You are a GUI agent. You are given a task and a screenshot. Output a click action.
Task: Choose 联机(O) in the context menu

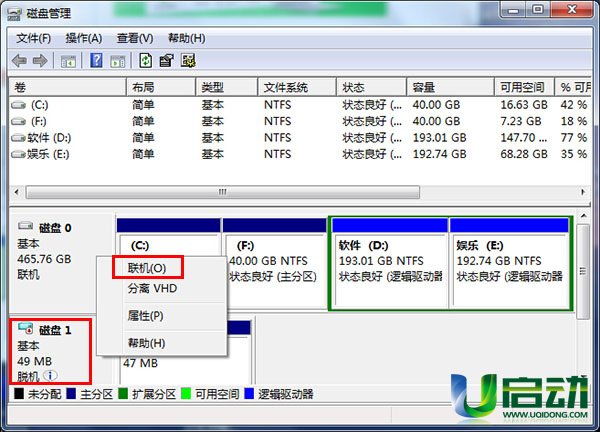[148, 267]
